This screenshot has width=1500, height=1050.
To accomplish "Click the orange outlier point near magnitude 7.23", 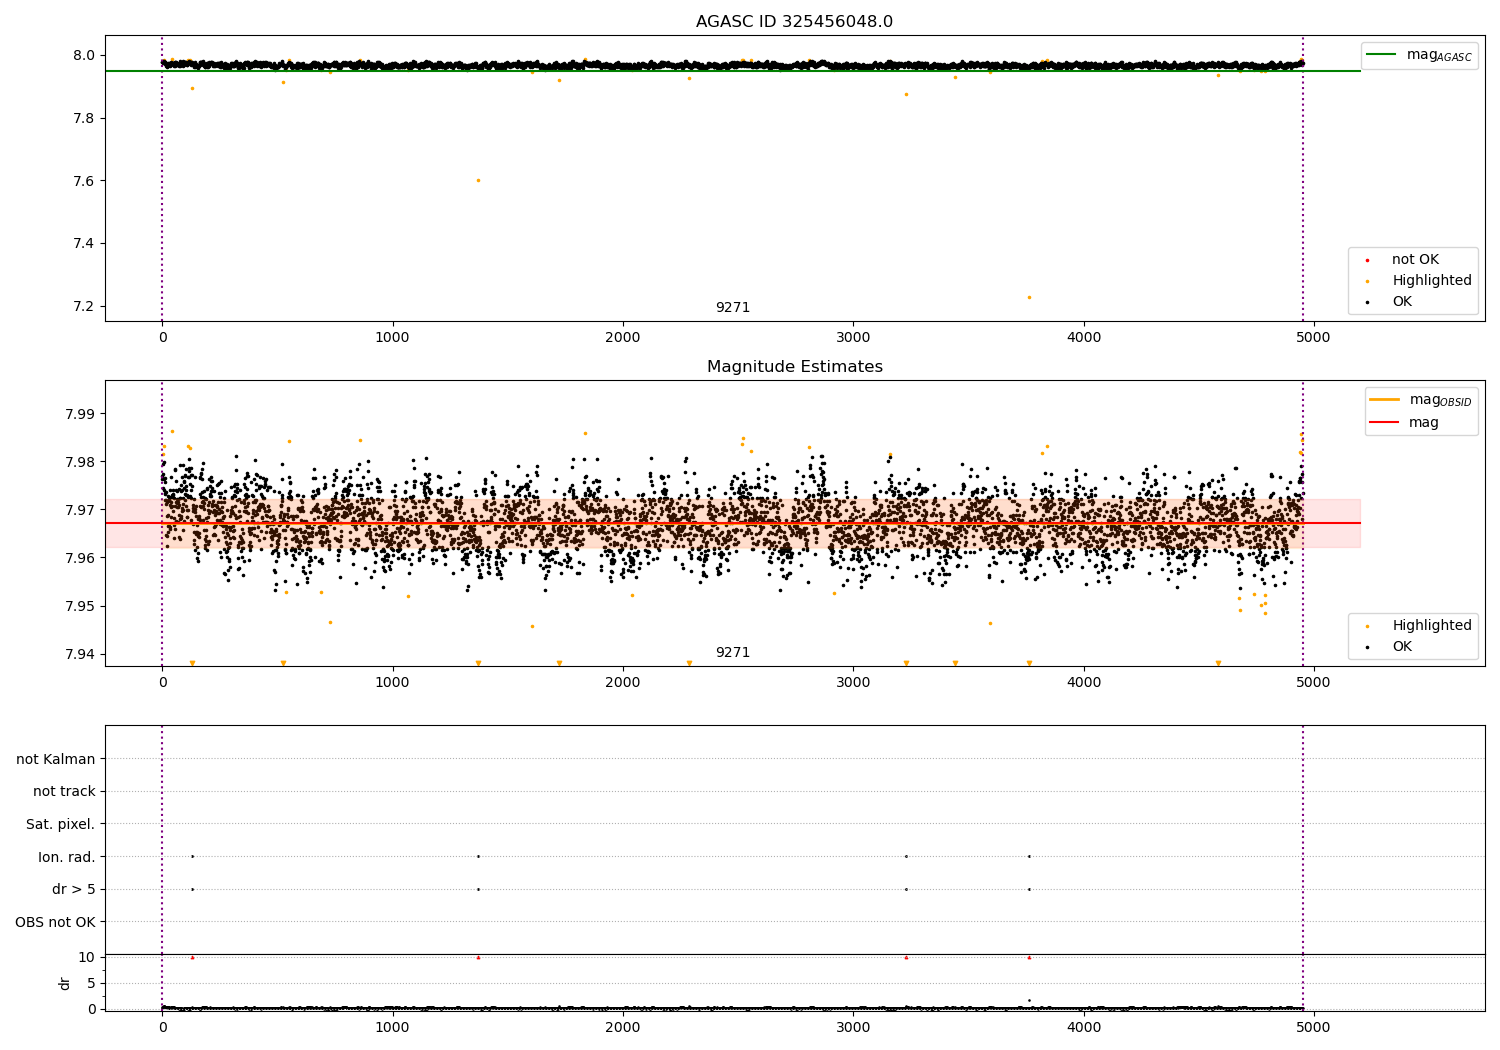I will [1029, 297].
